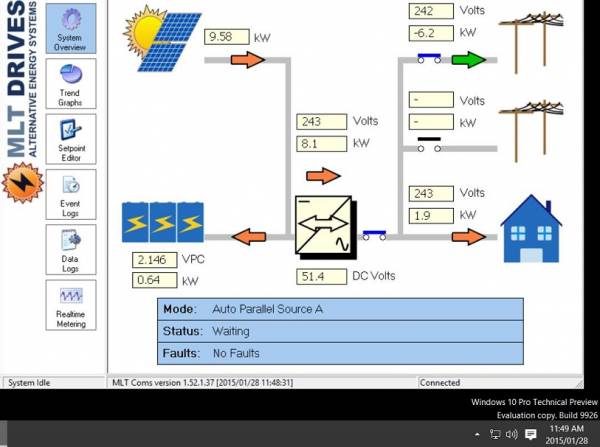Open the Data Logs
Screen dimensions: 600x447
point(71,250)
